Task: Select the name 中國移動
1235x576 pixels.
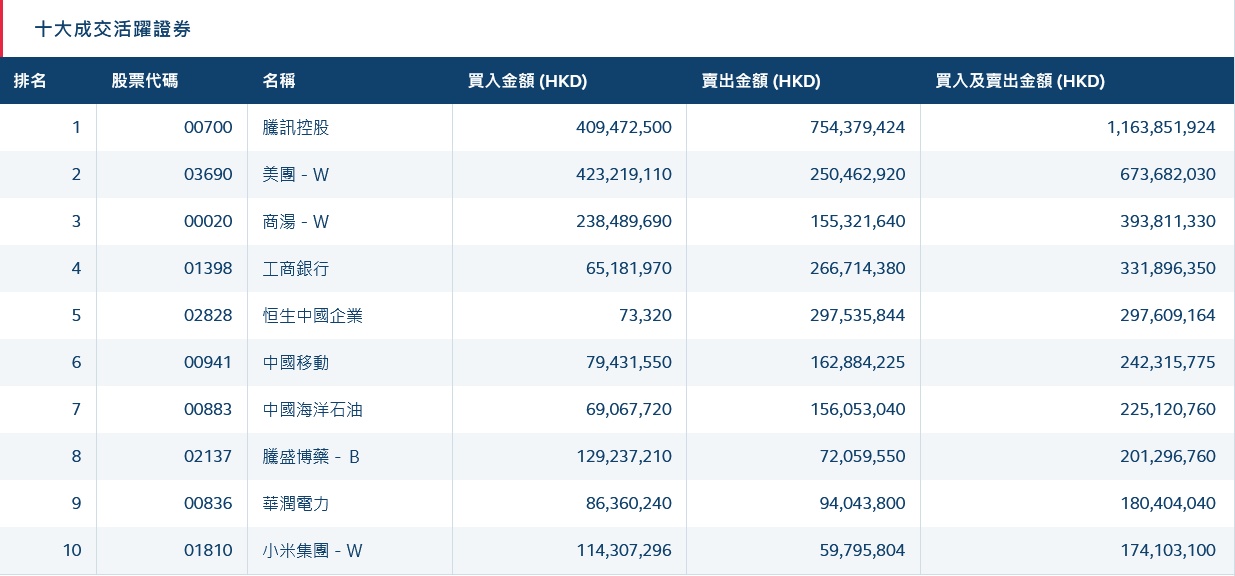Action: point(296,362)
